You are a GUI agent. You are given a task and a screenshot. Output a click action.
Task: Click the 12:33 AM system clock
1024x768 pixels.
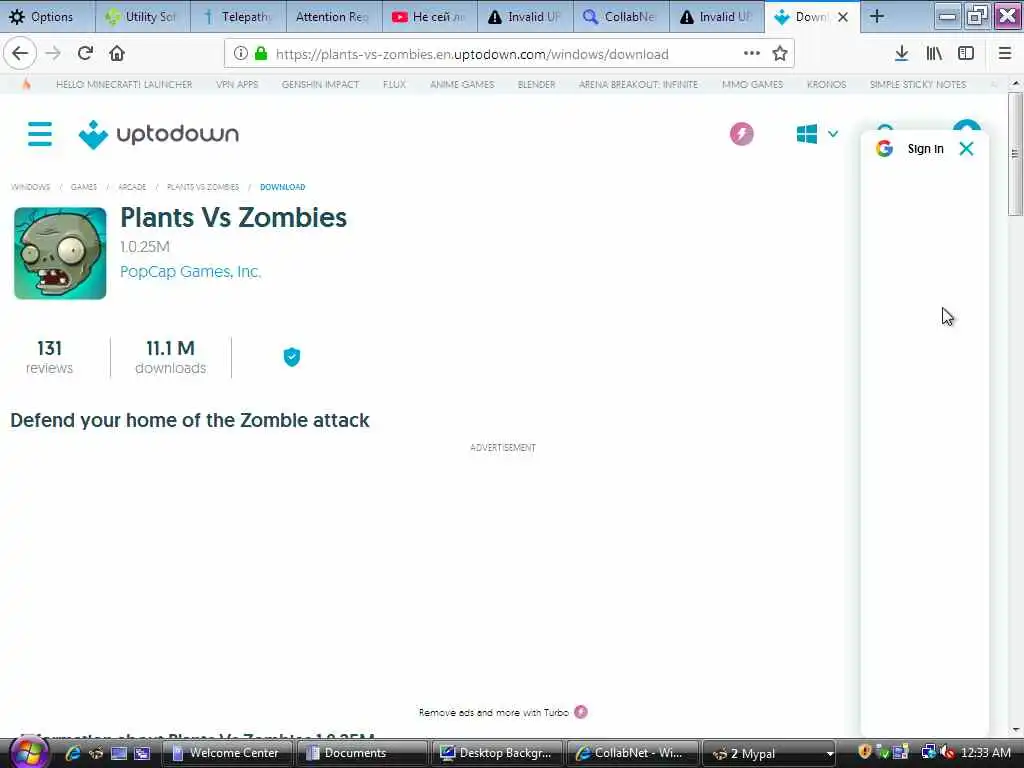click(986, 753)
